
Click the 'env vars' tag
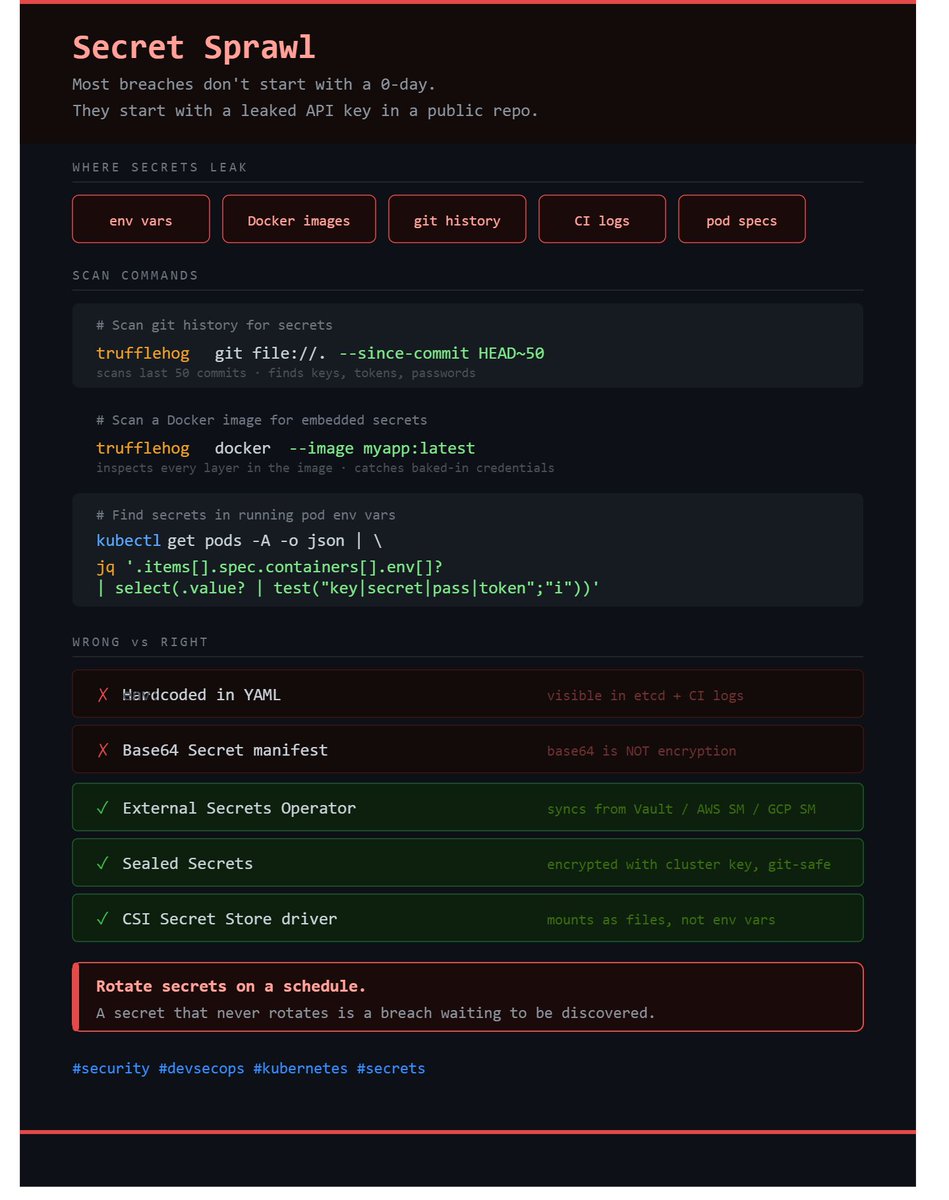click(x=141, y=220)
